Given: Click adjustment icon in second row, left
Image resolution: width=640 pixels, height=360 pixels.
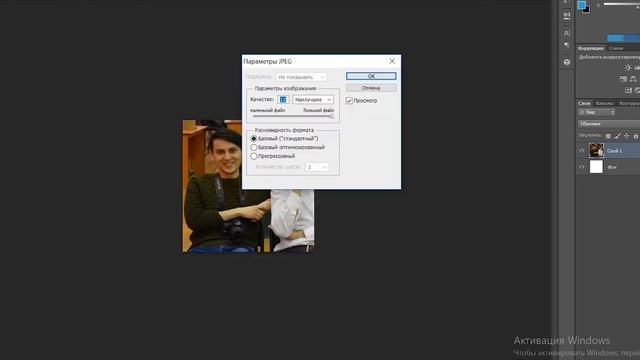Looking at the screenshot, I should pos(623,79).
